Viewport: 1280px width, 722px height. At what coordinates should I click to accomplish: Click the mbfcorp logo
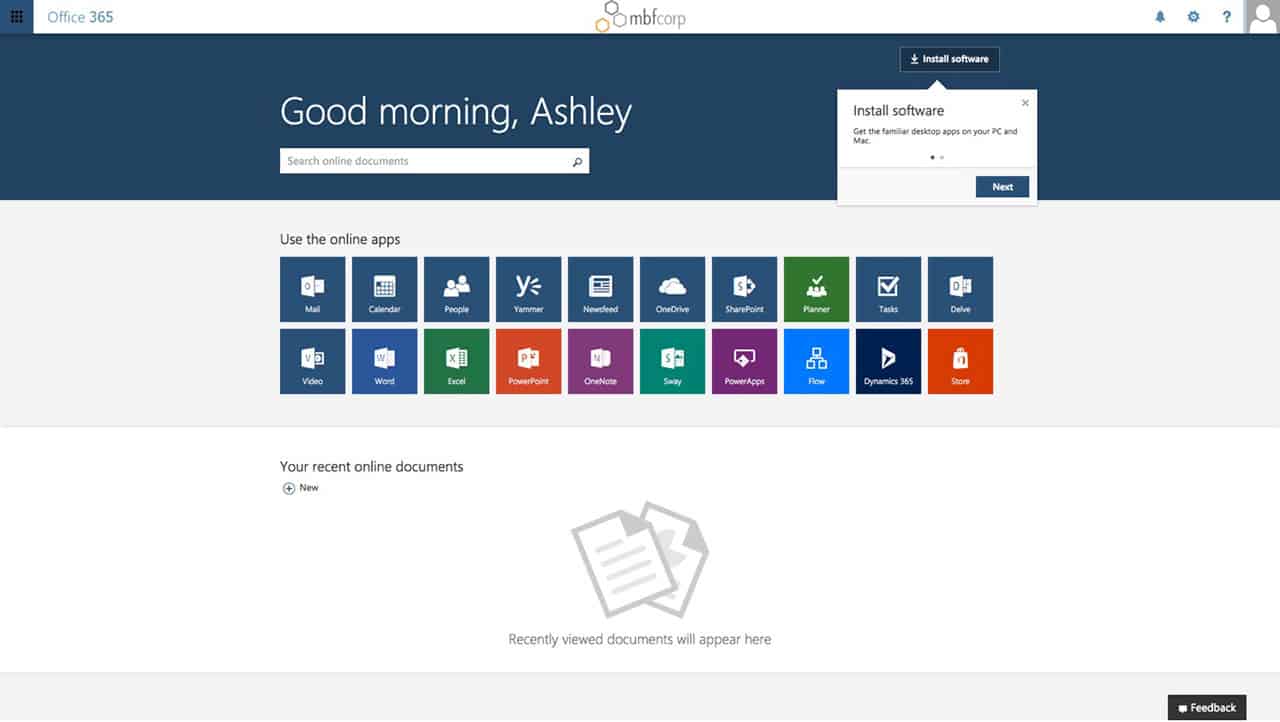639,17
